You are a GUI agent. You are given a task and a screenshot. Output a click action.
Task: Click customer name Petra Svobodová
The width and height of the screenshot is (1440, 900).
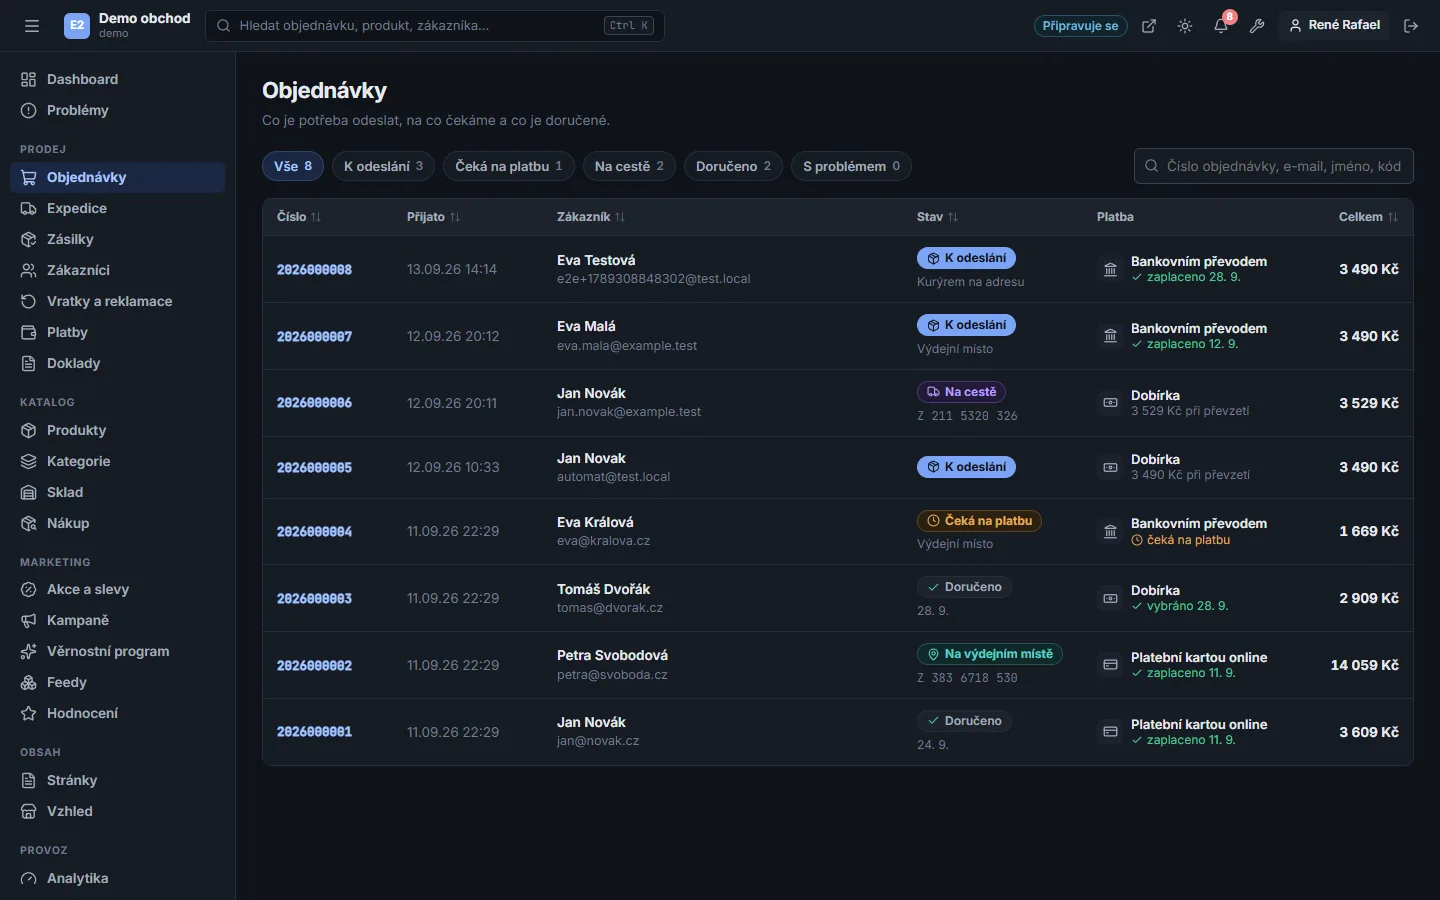[x=612, y=655]
